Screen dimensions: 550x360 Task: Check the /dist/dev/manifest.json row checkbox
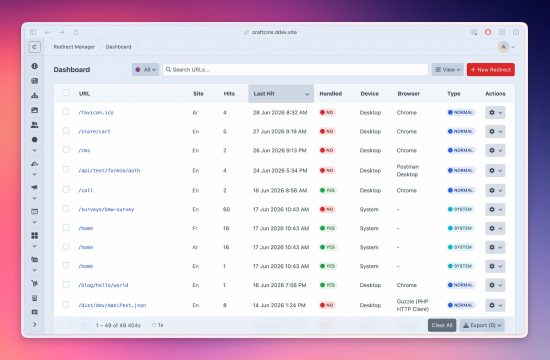click(x=66, y=304)
